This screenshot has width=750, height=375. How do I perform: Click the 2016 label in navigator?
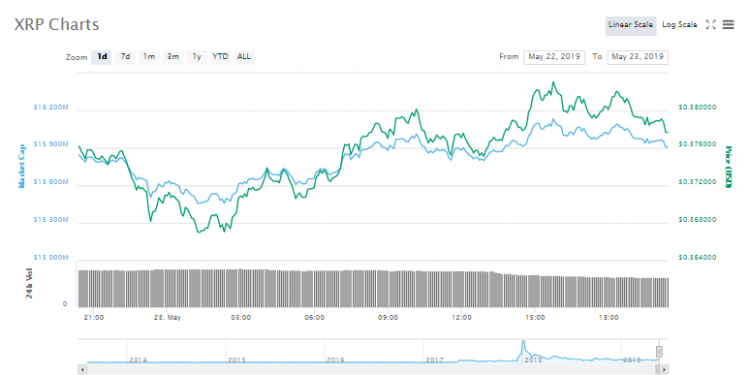(x=335, y=360)
